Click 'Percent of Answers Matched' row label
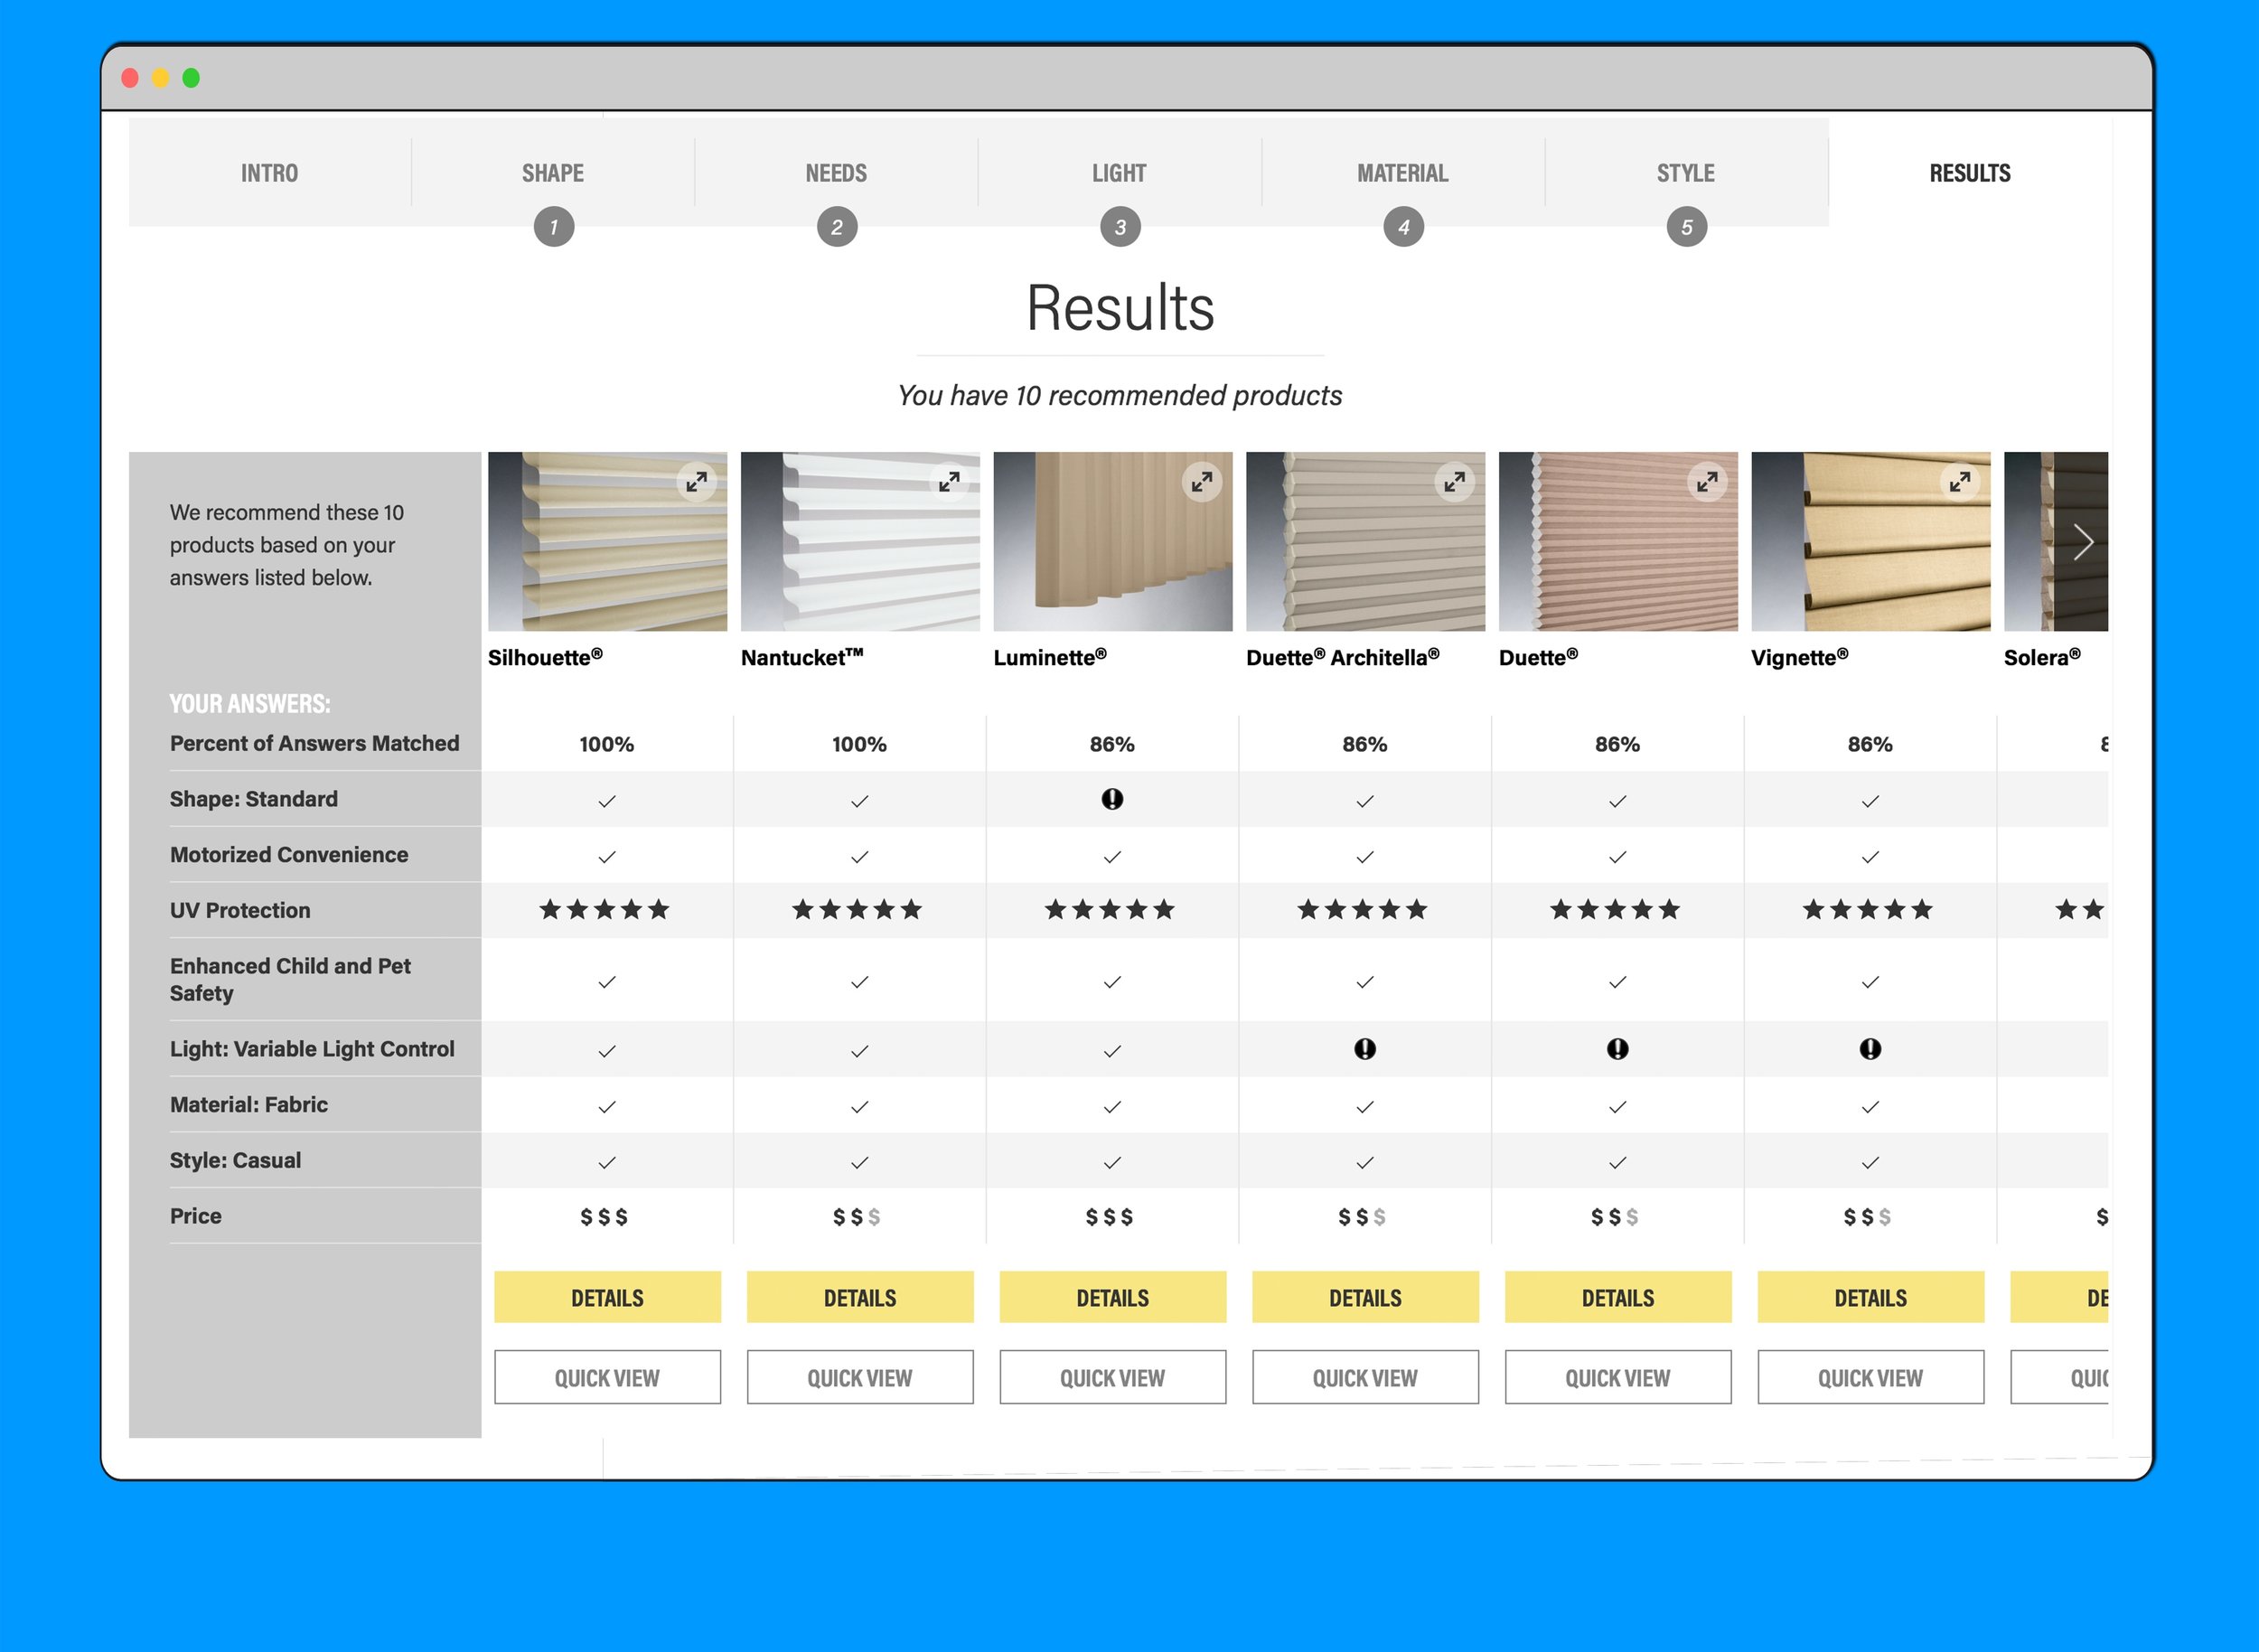 click(x=314, y=744)
